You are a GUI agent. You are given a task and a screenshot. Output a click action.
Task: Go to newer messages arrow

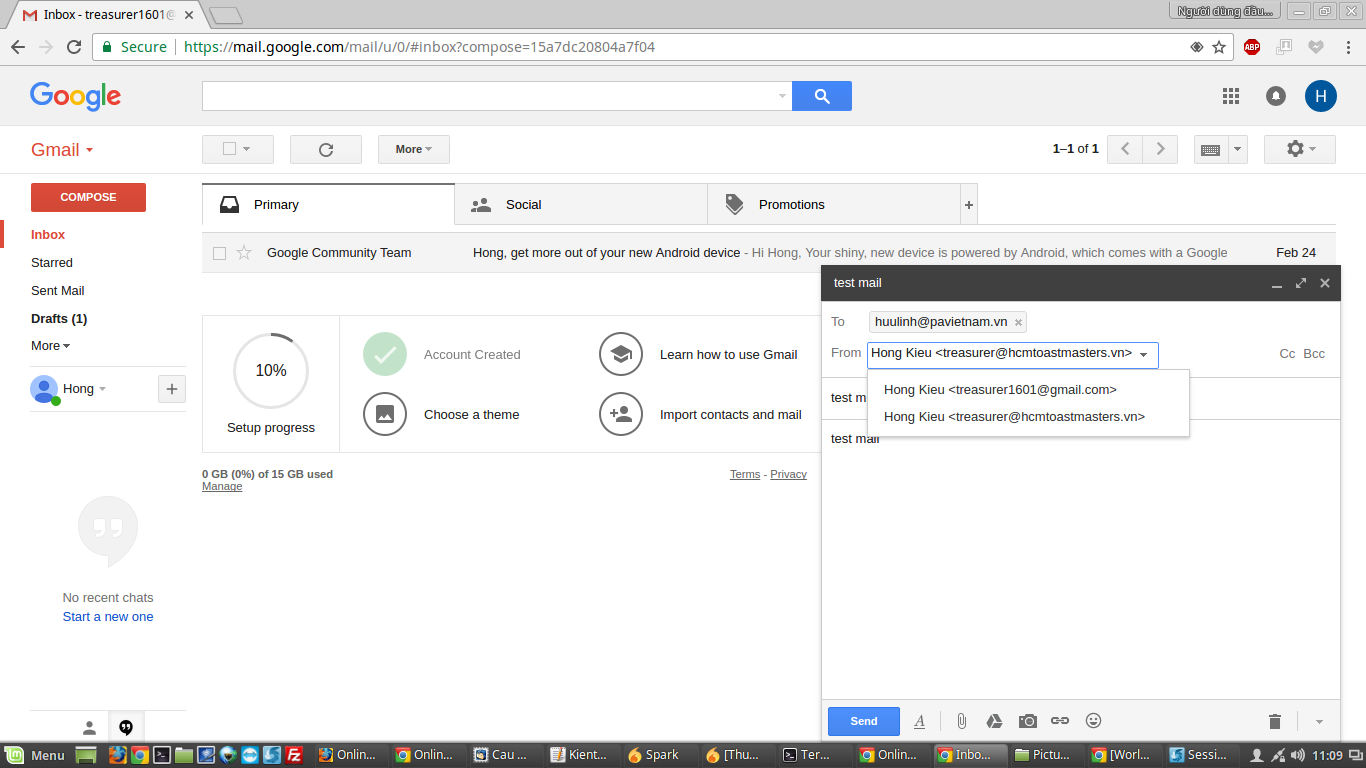coord(1125,149)
